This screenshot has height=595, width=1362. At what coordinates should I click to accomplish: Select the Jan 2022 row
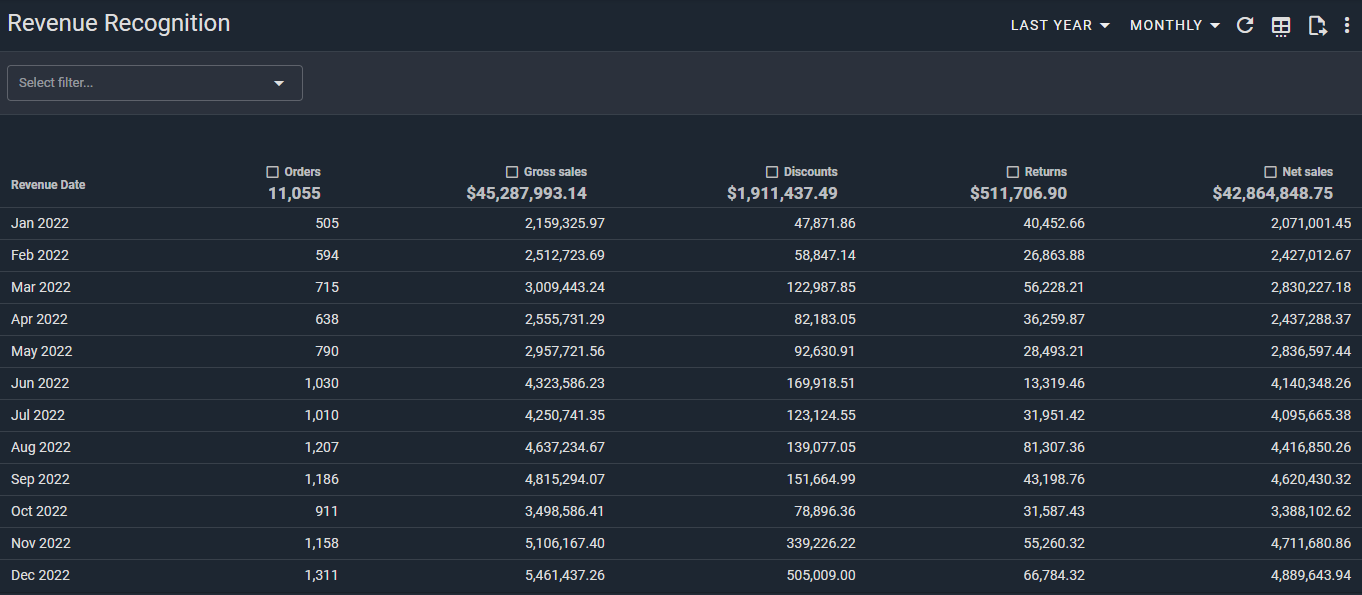(x=40, y=223)
